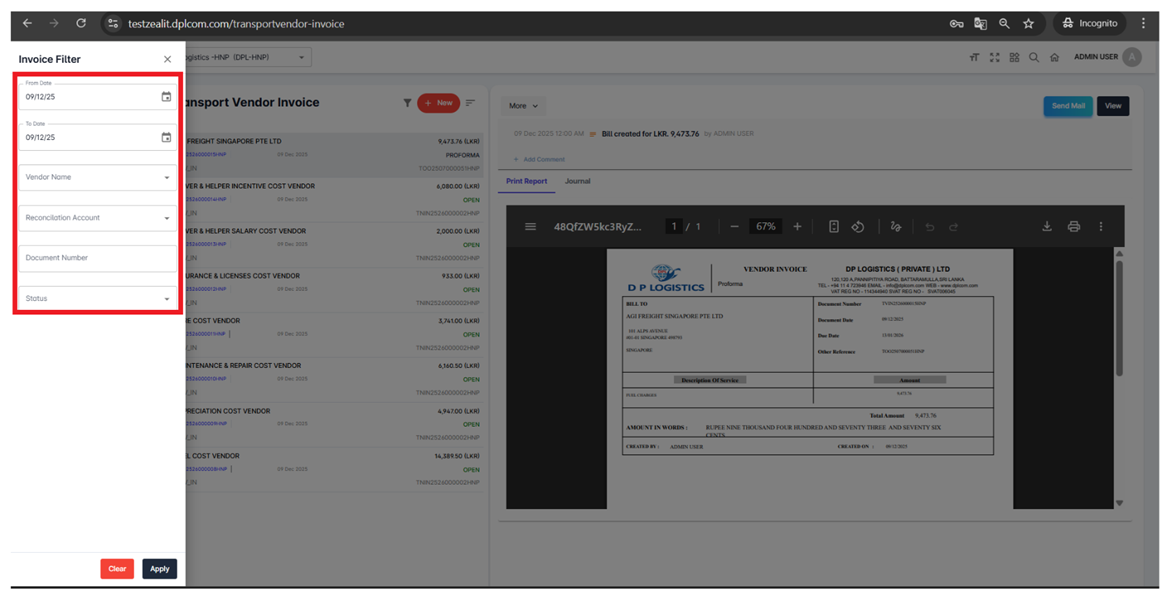
Task: Apply the invoice filter
Action: pyautogui.click(x=159, y=569)
